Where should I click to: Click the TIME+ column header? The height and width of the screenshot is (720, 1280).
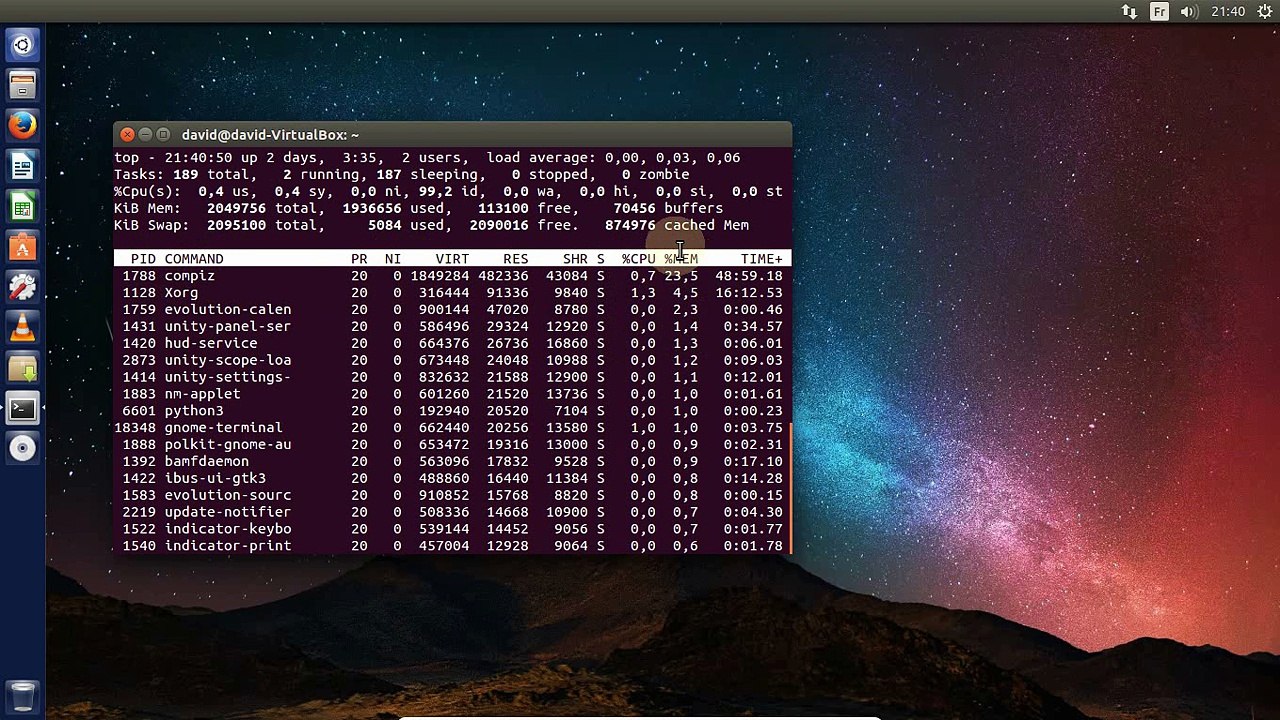[762, 259]
